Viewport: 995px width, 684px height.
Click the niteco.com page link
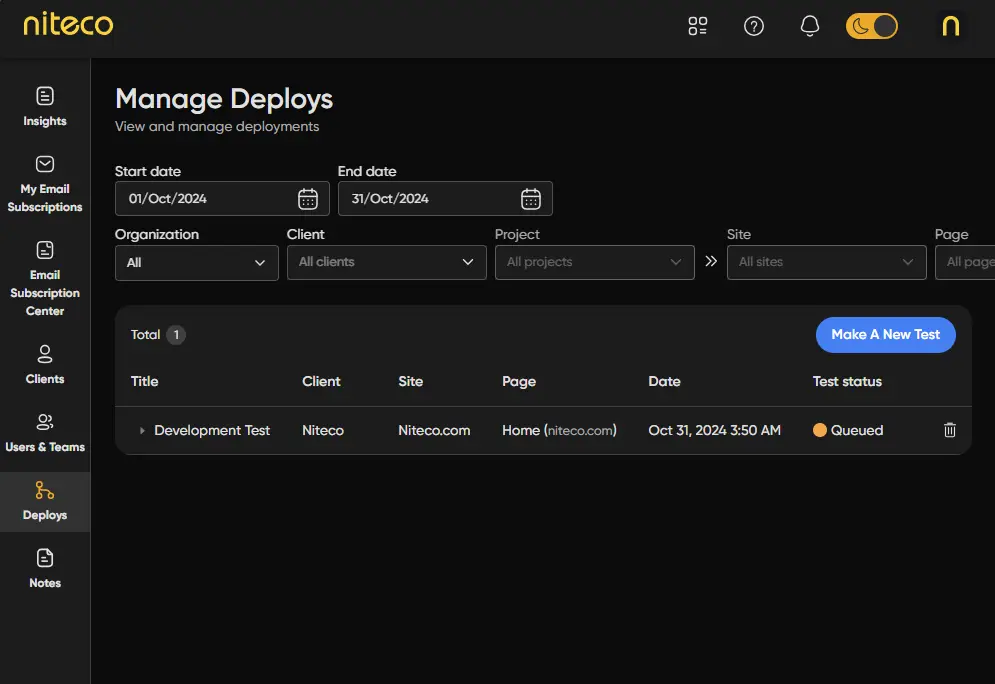click(x=580, y=431)
